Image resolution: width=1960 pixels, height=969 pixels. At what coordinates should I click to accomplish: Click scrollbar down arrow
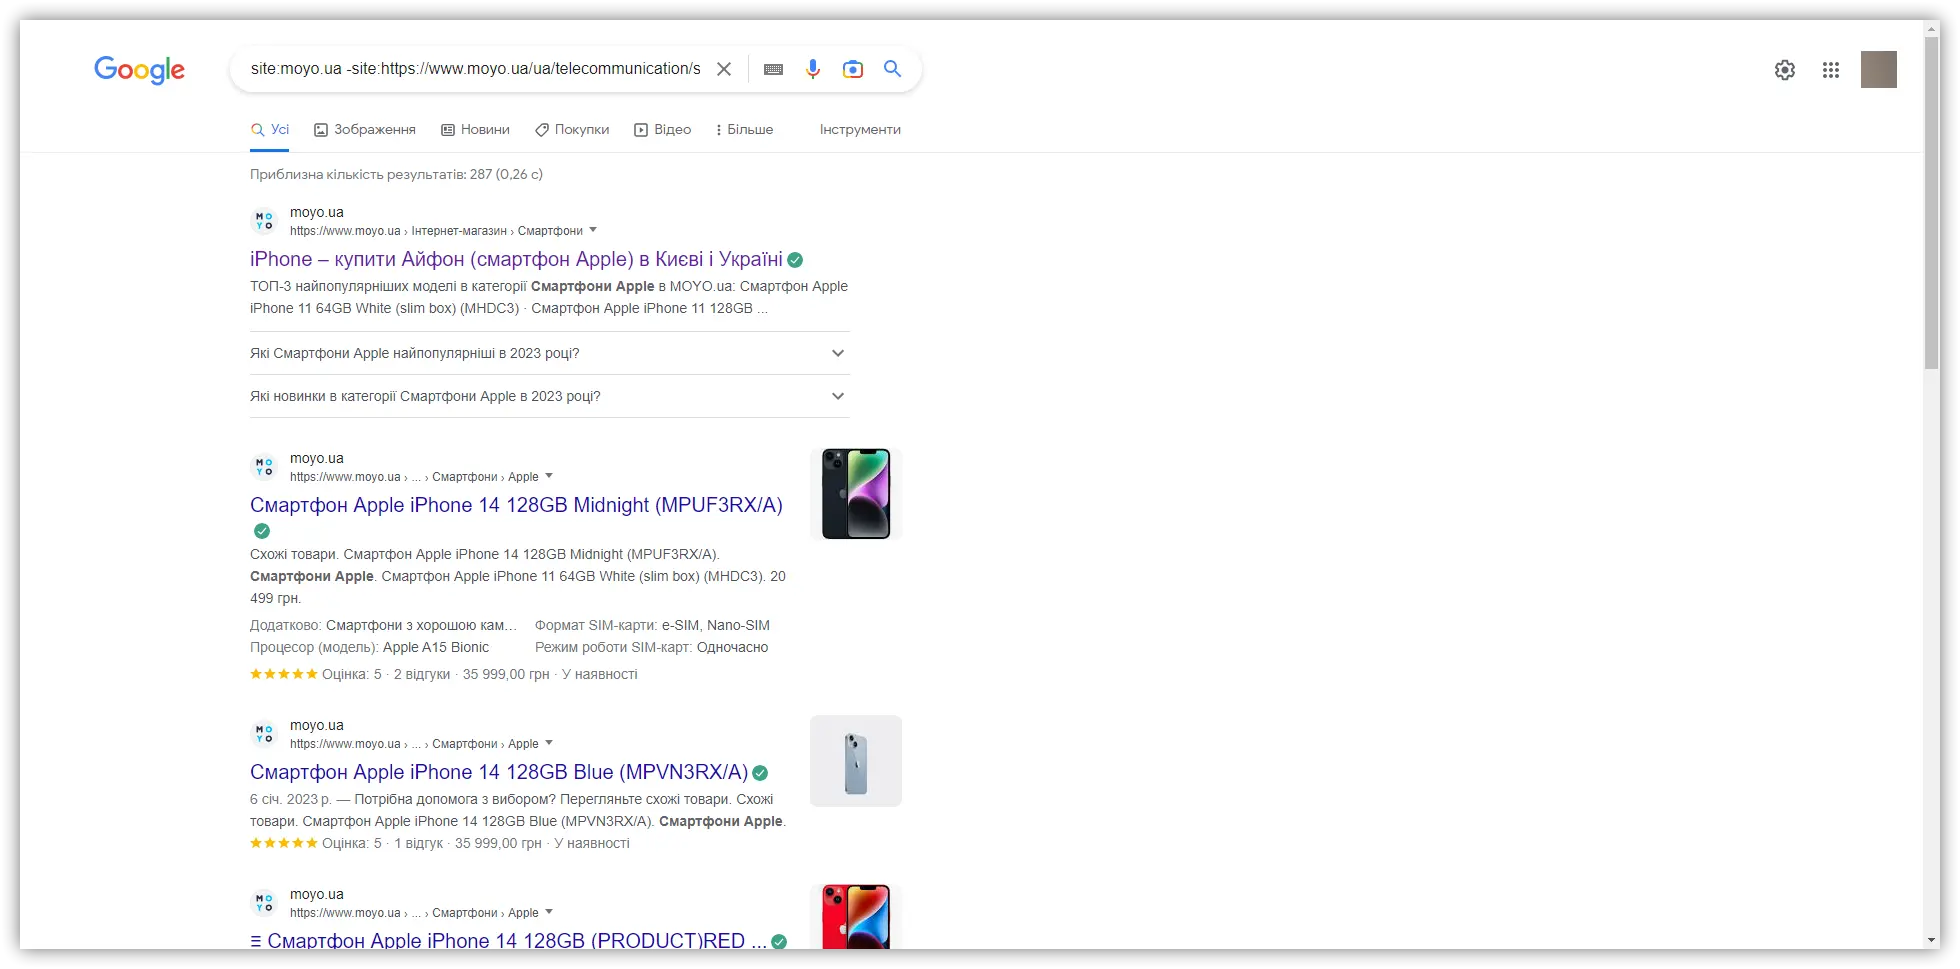pyautogui.click(x=1932, y=940)
